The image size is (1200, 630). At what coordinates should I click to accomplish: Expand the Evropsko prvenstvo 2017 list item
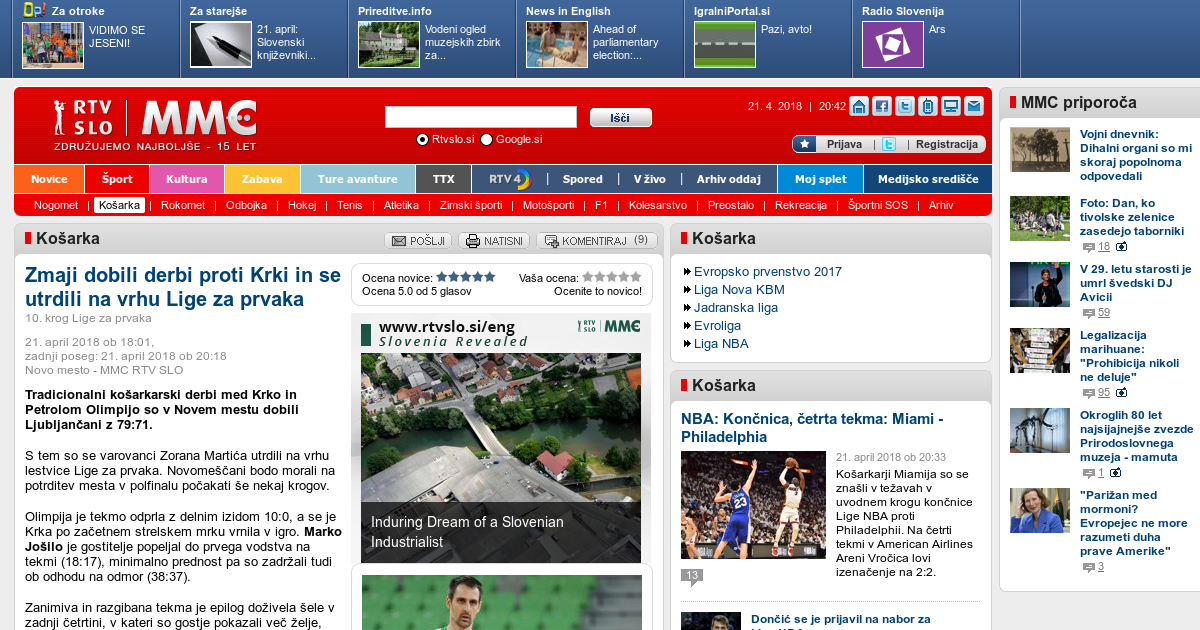tap(767, 271)
